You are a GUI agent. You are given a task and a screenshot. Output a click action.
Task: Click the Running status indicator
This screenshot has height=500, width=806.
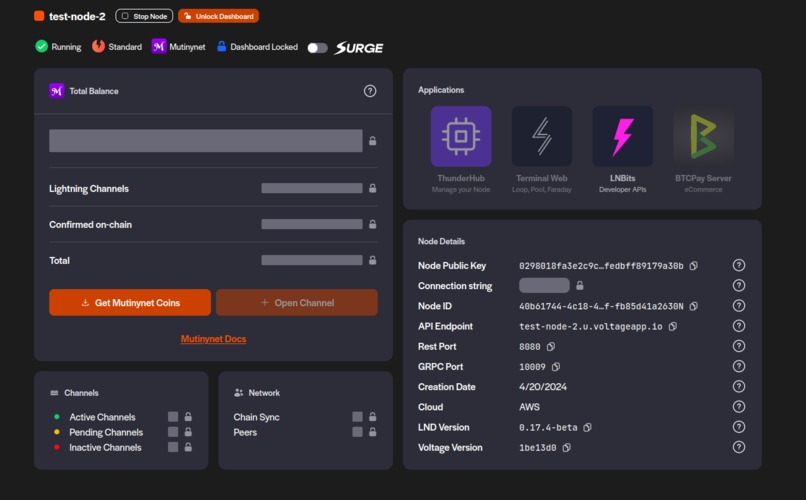[x=58, y=47]
